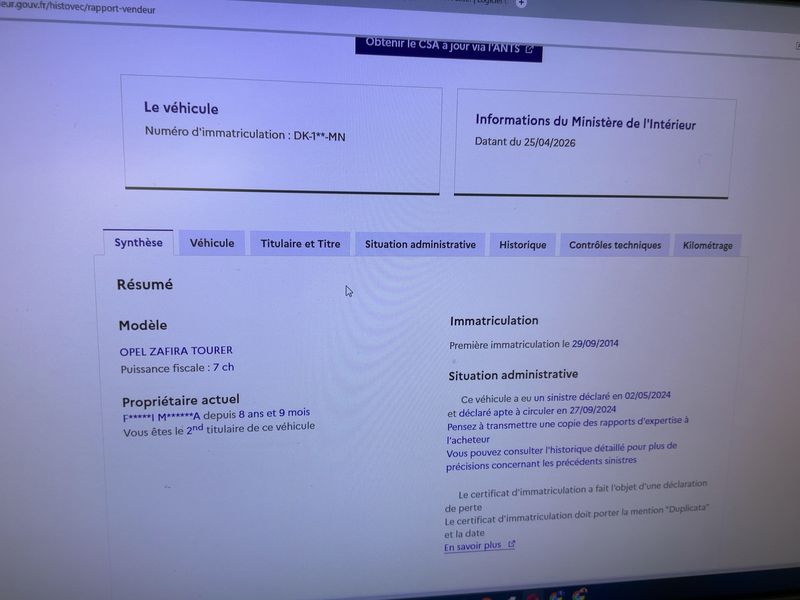This screenshot has height=600, width=800.
Task: Click the histovec URL in the address bar
Action: pos(78,8)
